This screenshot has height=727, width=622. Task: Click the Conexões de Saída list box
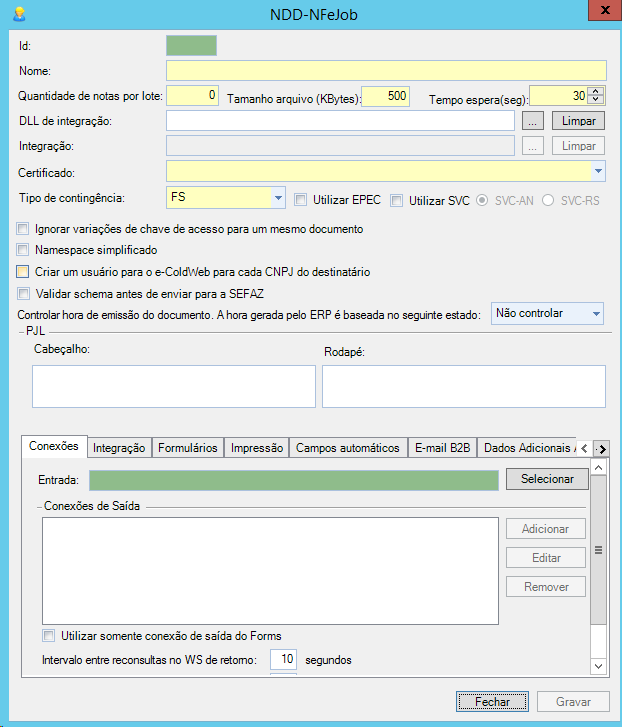click(x=270, y=571)
